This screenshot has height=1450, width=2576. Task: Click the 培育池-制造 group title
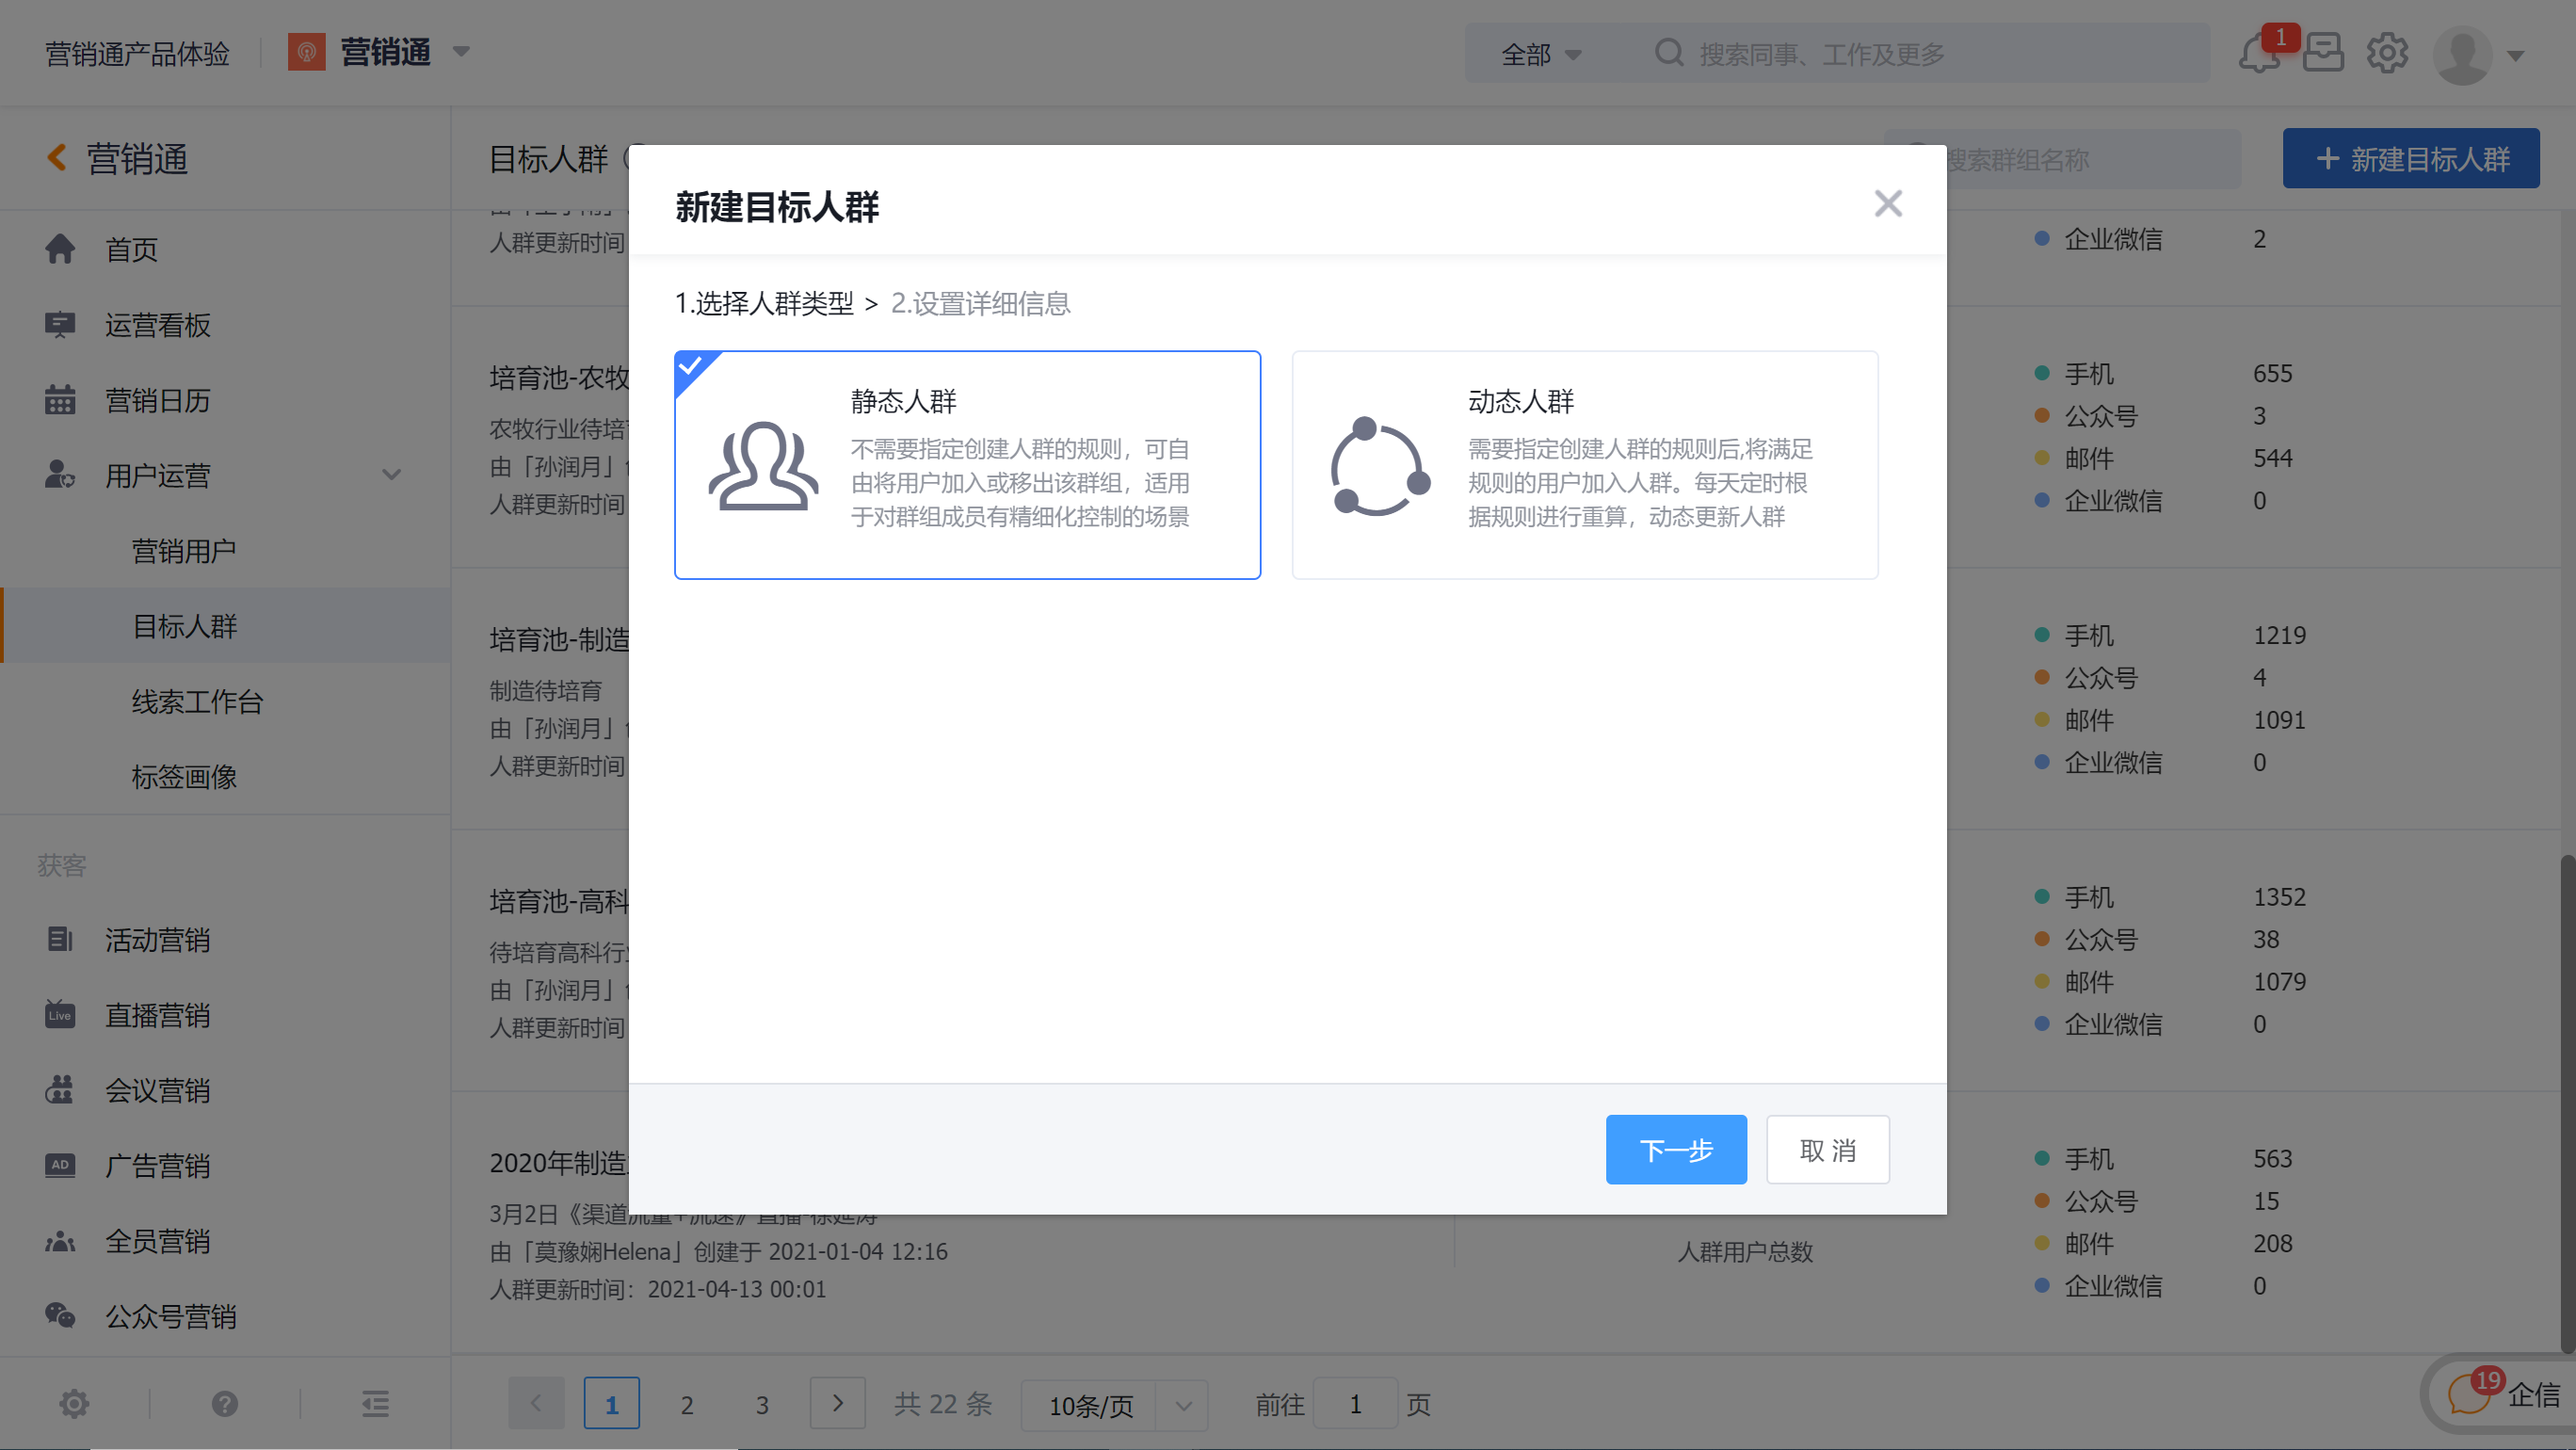[558, 639]
